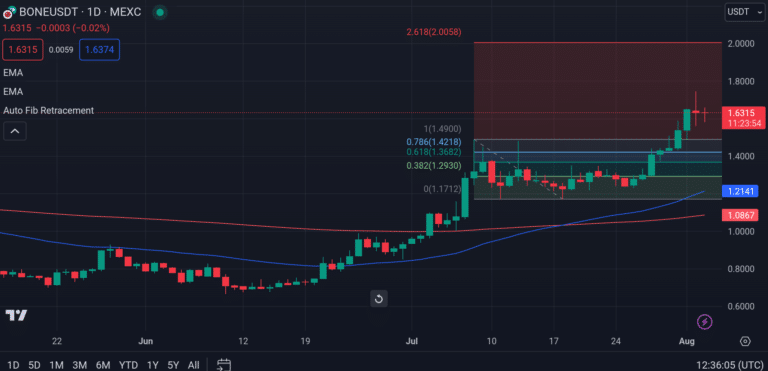This screenshot has height=371, width=768.
Task: Select the 1D time range
Action: tap(13, 365)
